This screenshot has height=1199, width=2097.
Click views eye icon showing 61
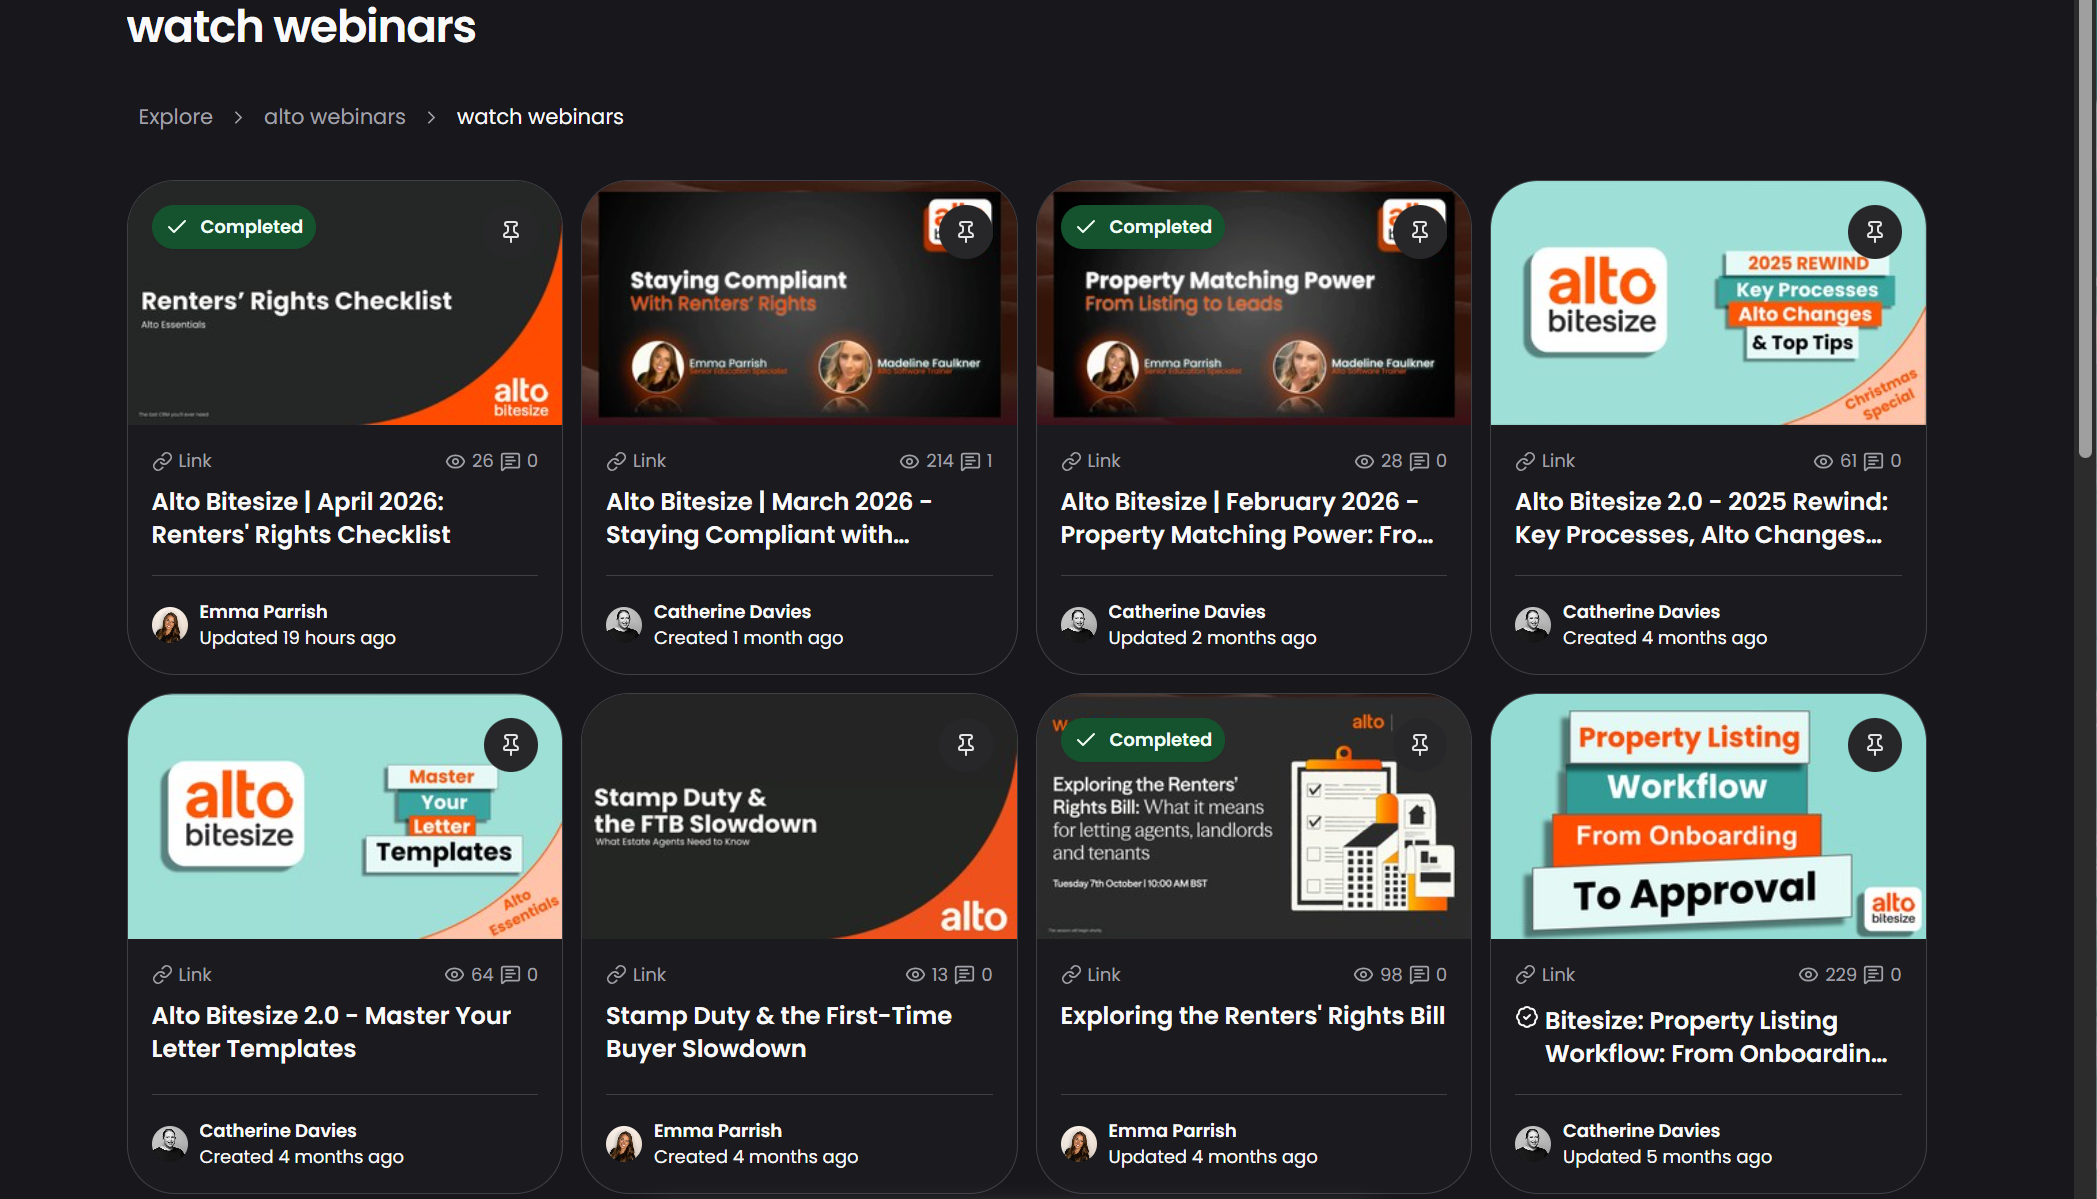tap(1823, 461)
